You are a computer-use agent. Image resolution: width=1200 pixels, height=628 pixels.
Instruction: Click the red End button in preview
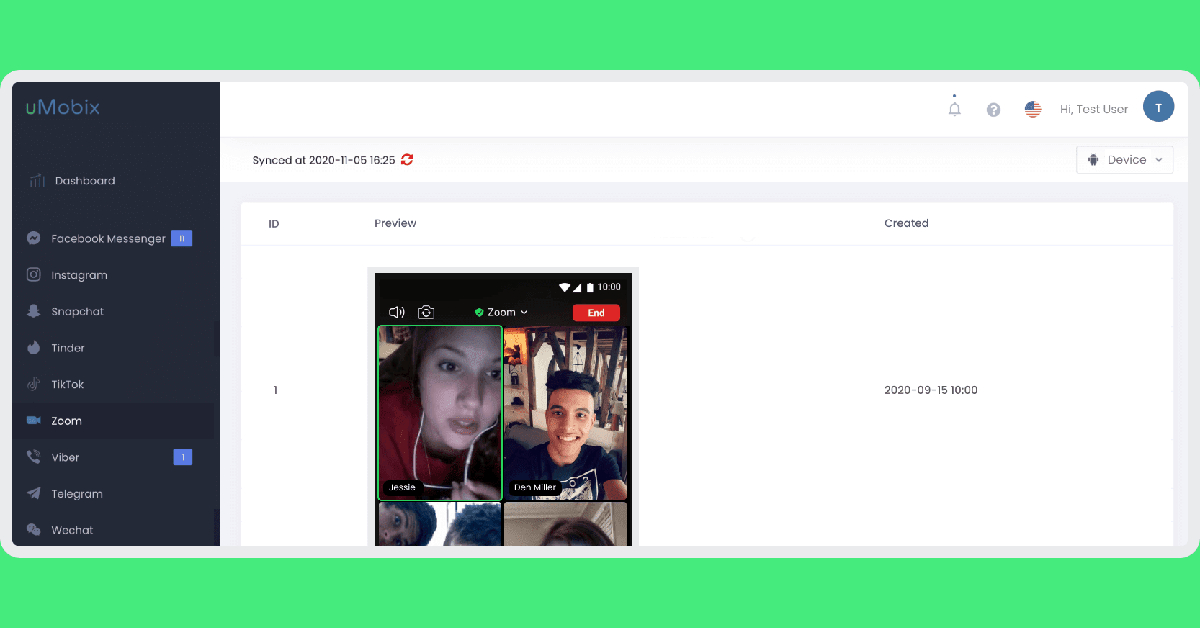pyautogui.click(x=596, y=313)
